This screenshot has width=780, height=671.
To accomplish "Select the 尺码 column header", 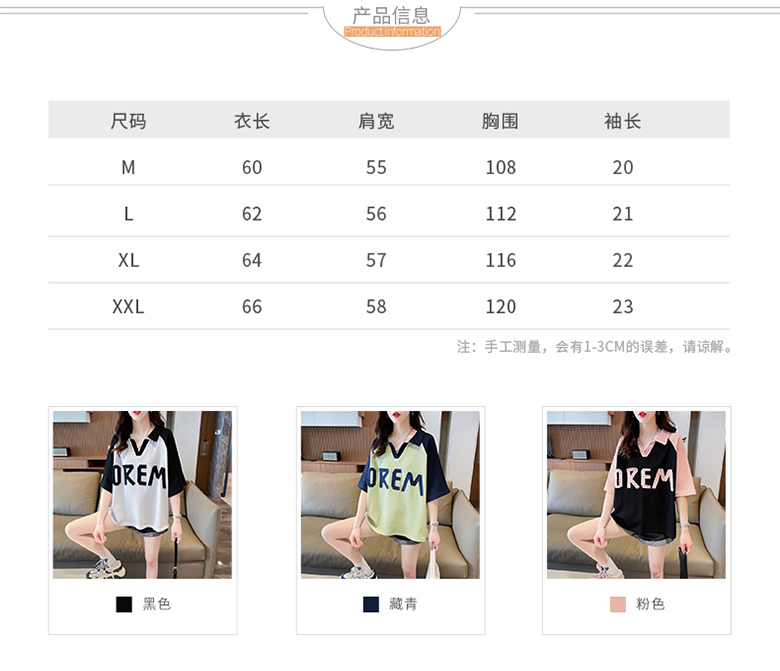I will pyautogui.click(x=128, y=121).
